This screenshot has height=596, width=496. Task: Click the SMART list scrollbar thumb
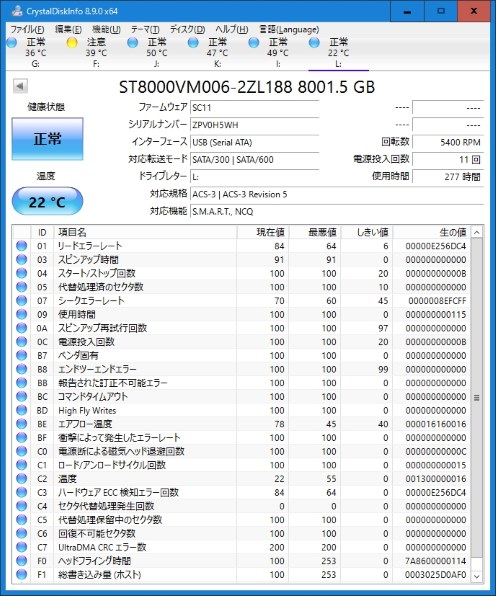click(477, 398)
